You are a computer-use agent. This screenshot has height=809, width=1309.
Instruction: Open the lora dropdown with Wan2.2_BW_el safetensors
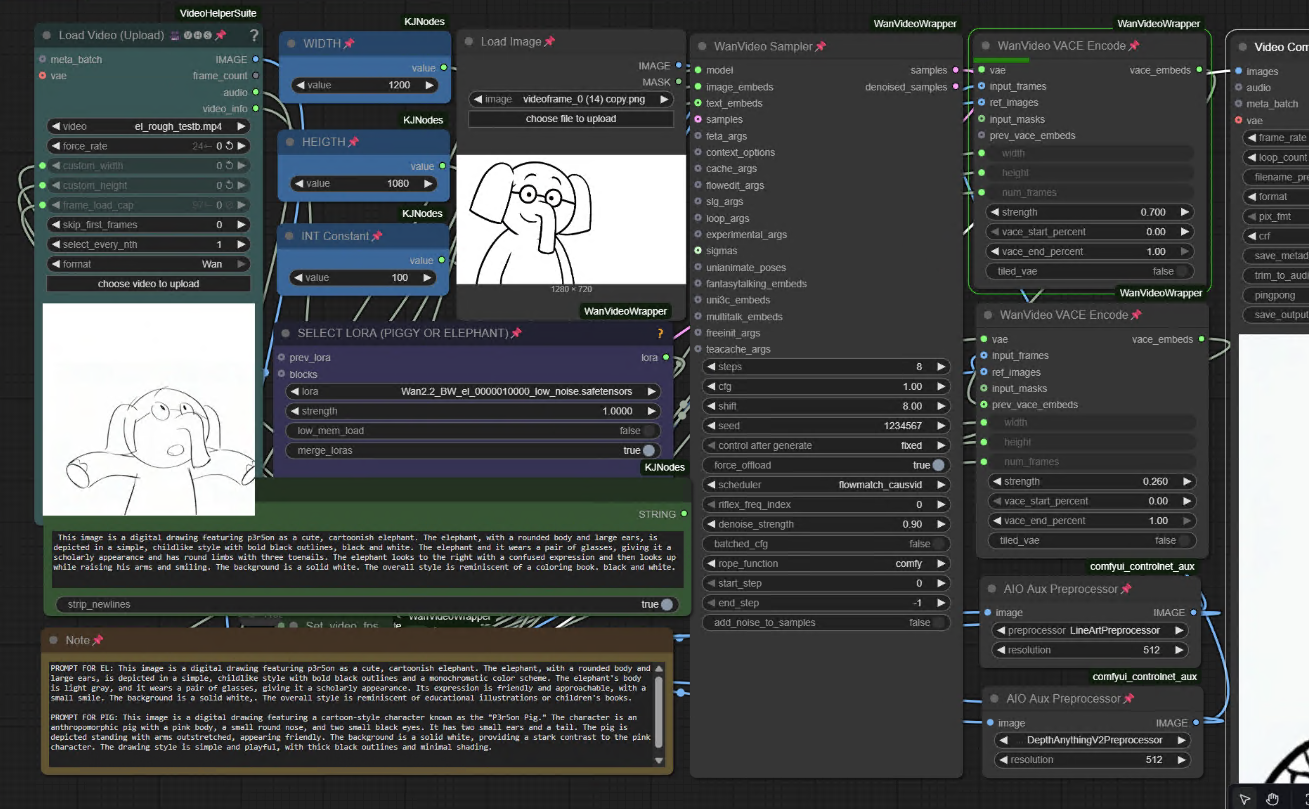coord(471,391)
